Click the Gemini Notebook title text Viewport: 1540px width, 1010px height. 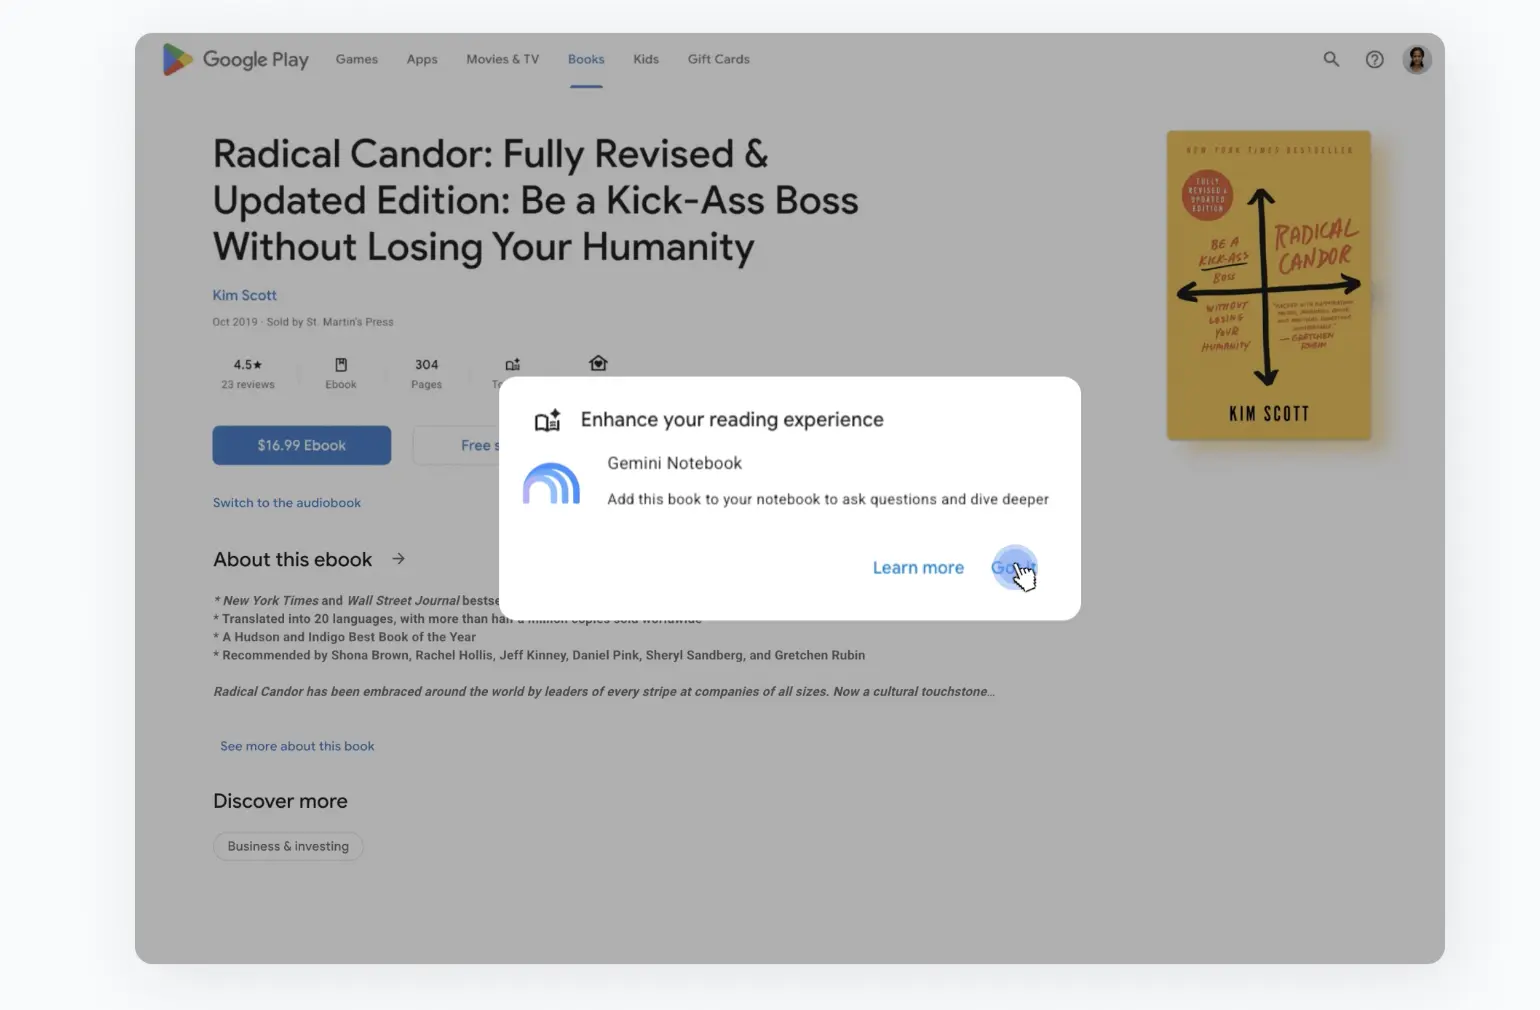[675, 463]
